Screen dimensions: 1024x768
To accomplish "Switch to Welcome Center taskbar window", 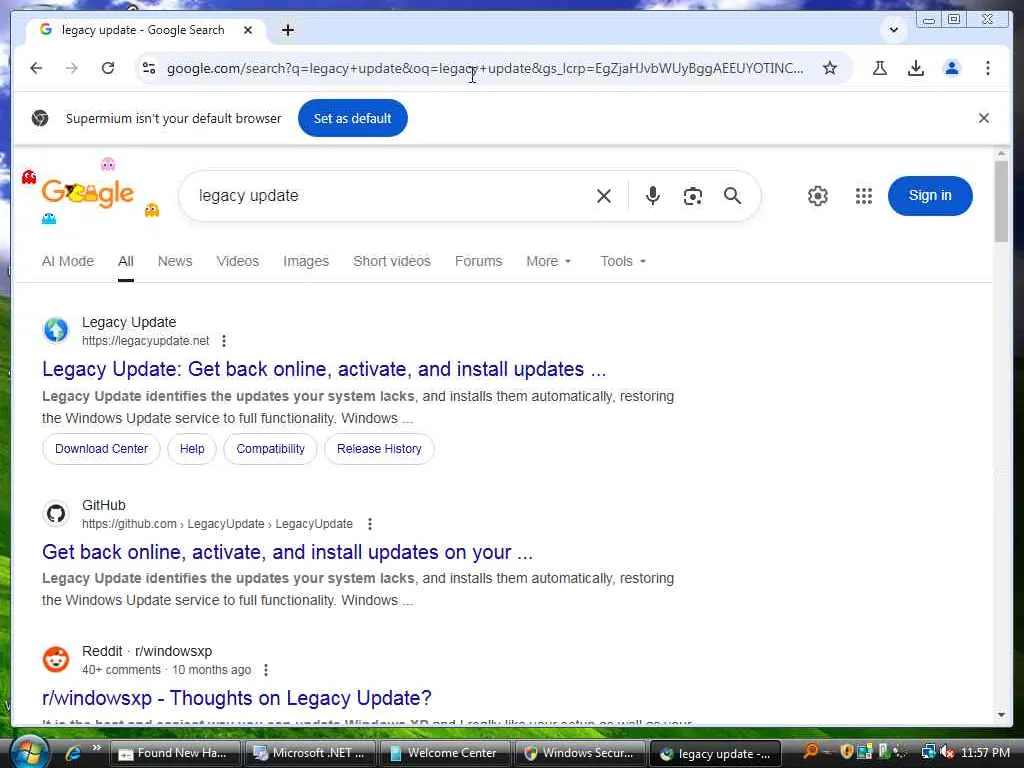I will coord(445,753).
